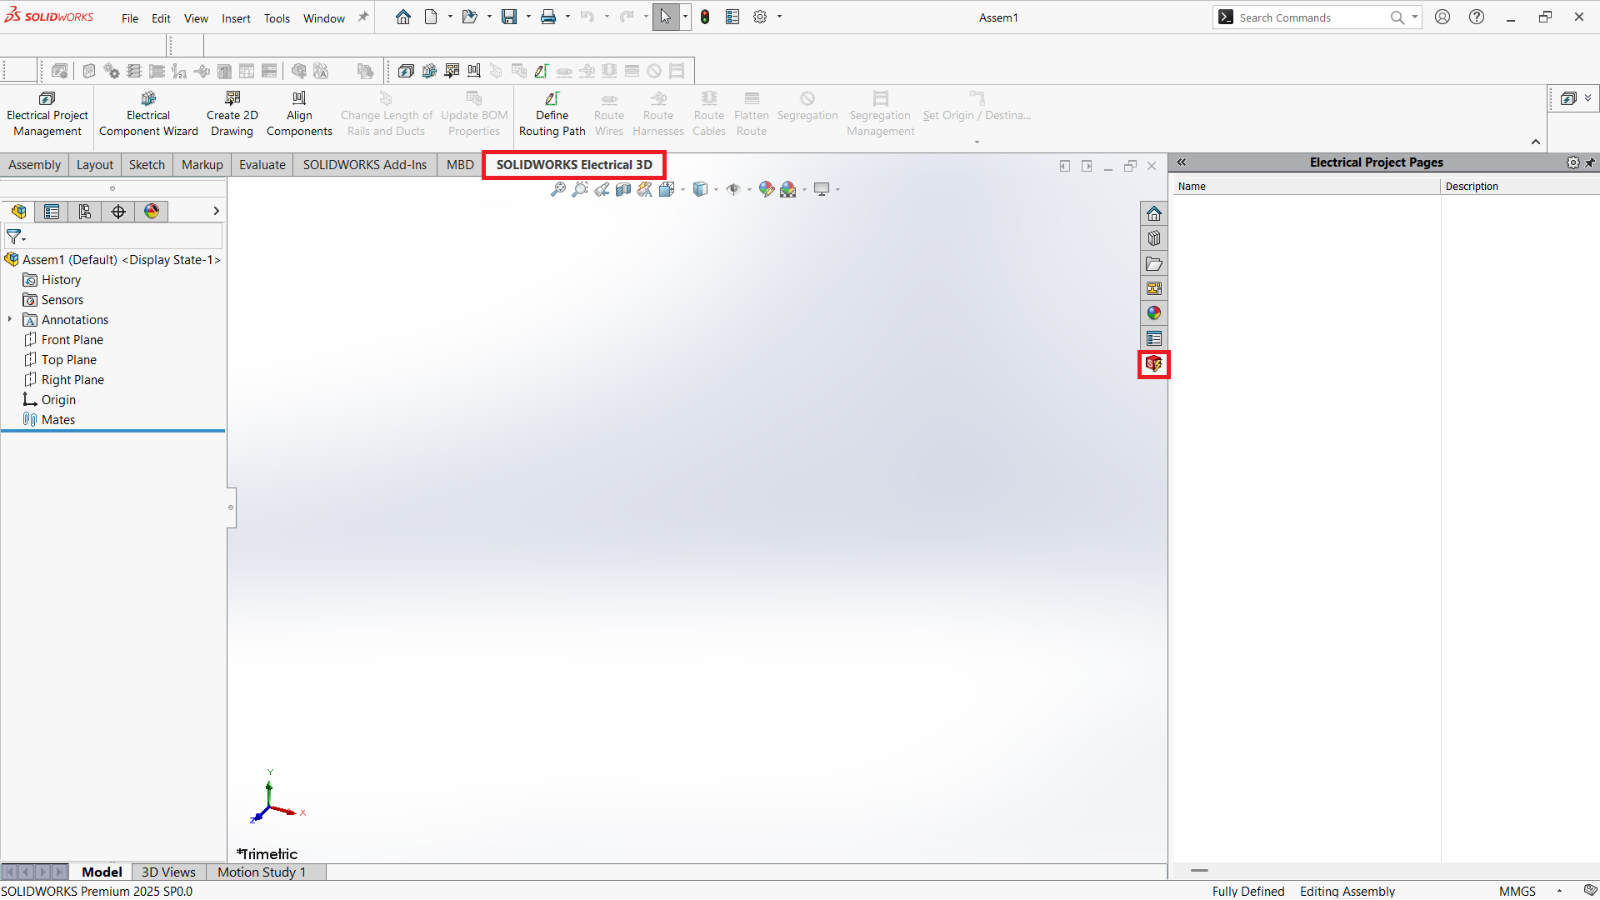
Task: Collapse the CommandManager ribbon arrow
Action: 1536,142
